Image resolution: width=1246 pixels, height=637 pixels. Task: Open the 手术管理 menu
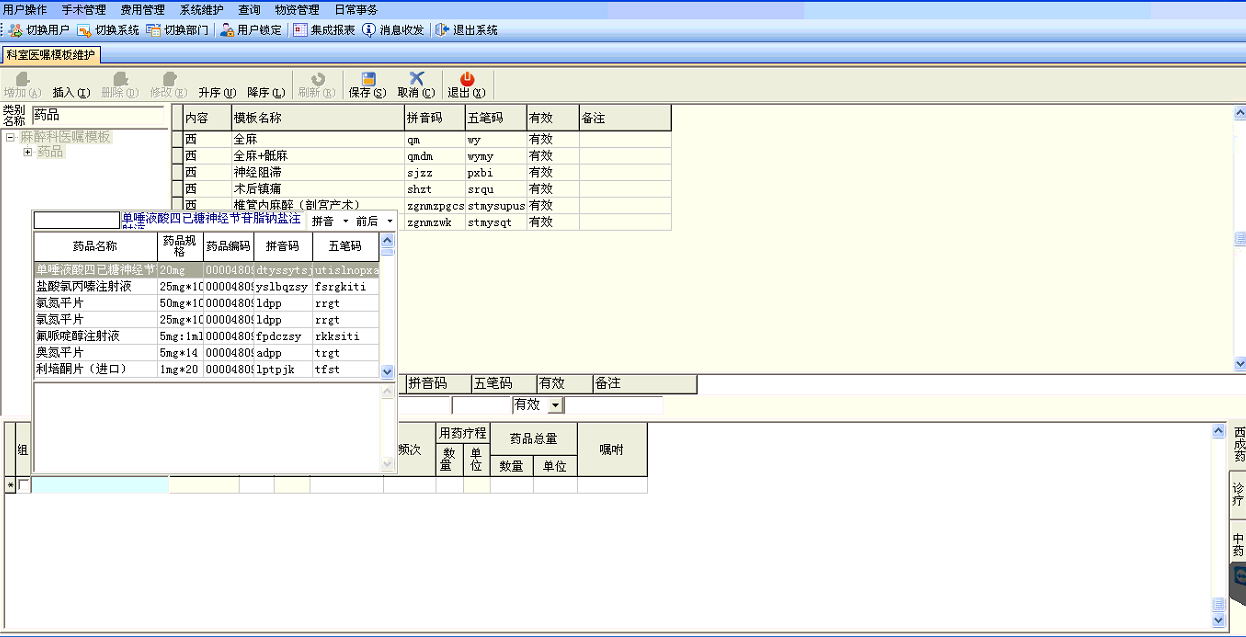point(84,9)
